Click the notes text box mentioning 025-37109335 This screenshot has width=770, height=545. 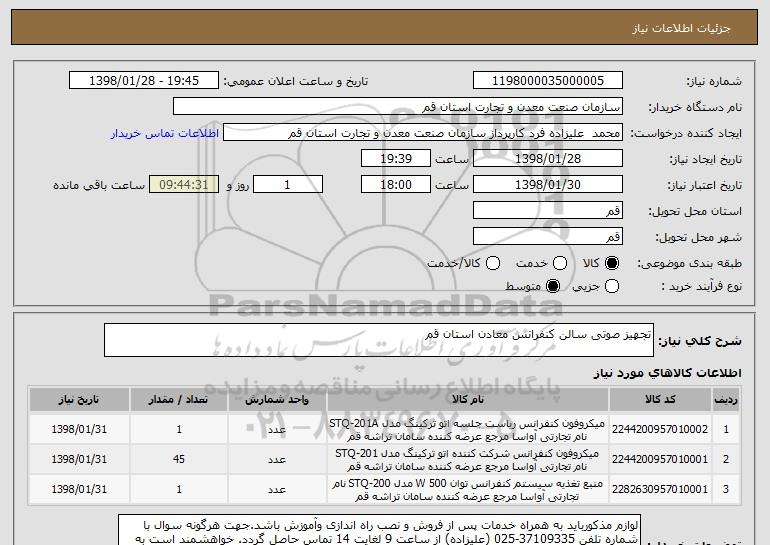pos(379,530)
